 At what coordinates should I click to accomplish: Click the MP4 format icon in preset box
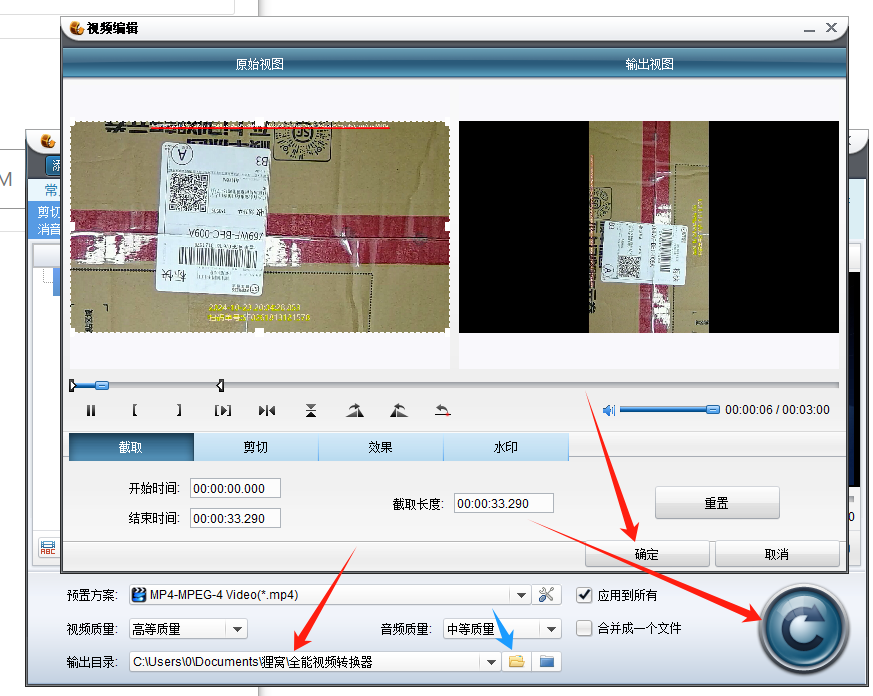[139, 595]
